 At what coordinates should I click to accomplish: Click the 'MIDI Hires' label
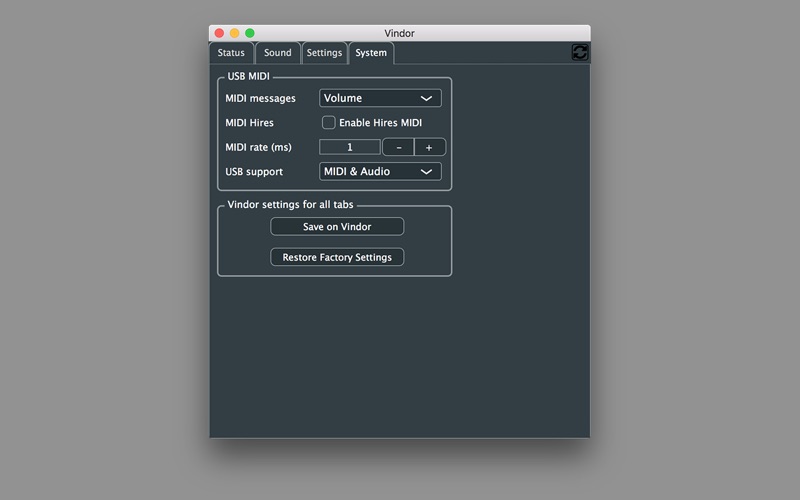pyautogui.click(x=249, y=122)
